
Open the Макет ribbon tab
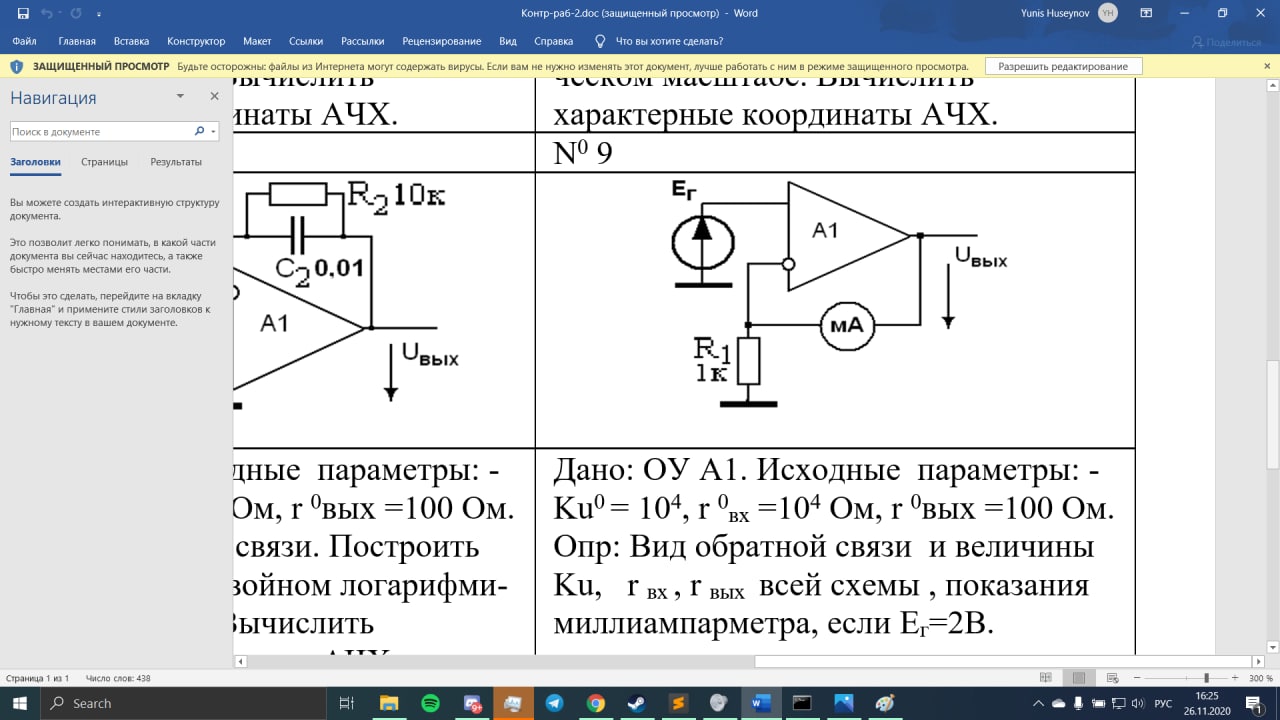click(x=257, y=41)
